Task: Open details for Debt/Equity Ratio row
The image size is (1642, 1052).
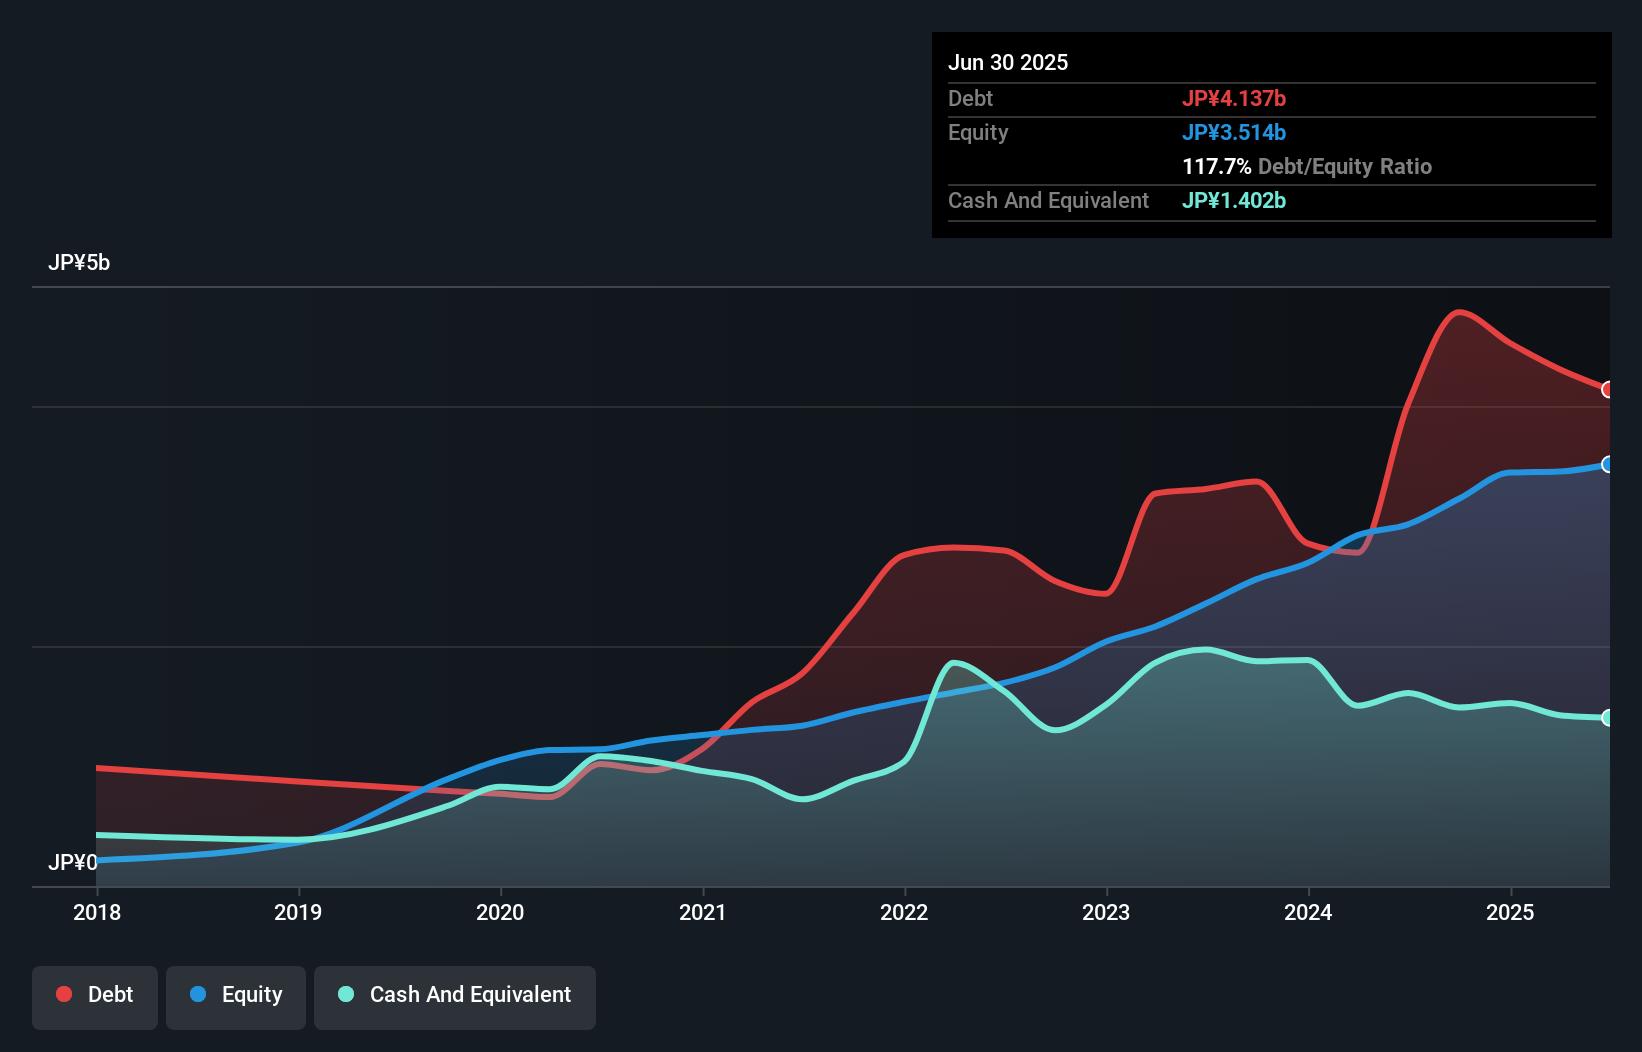Action: (x=1307, y=166)
